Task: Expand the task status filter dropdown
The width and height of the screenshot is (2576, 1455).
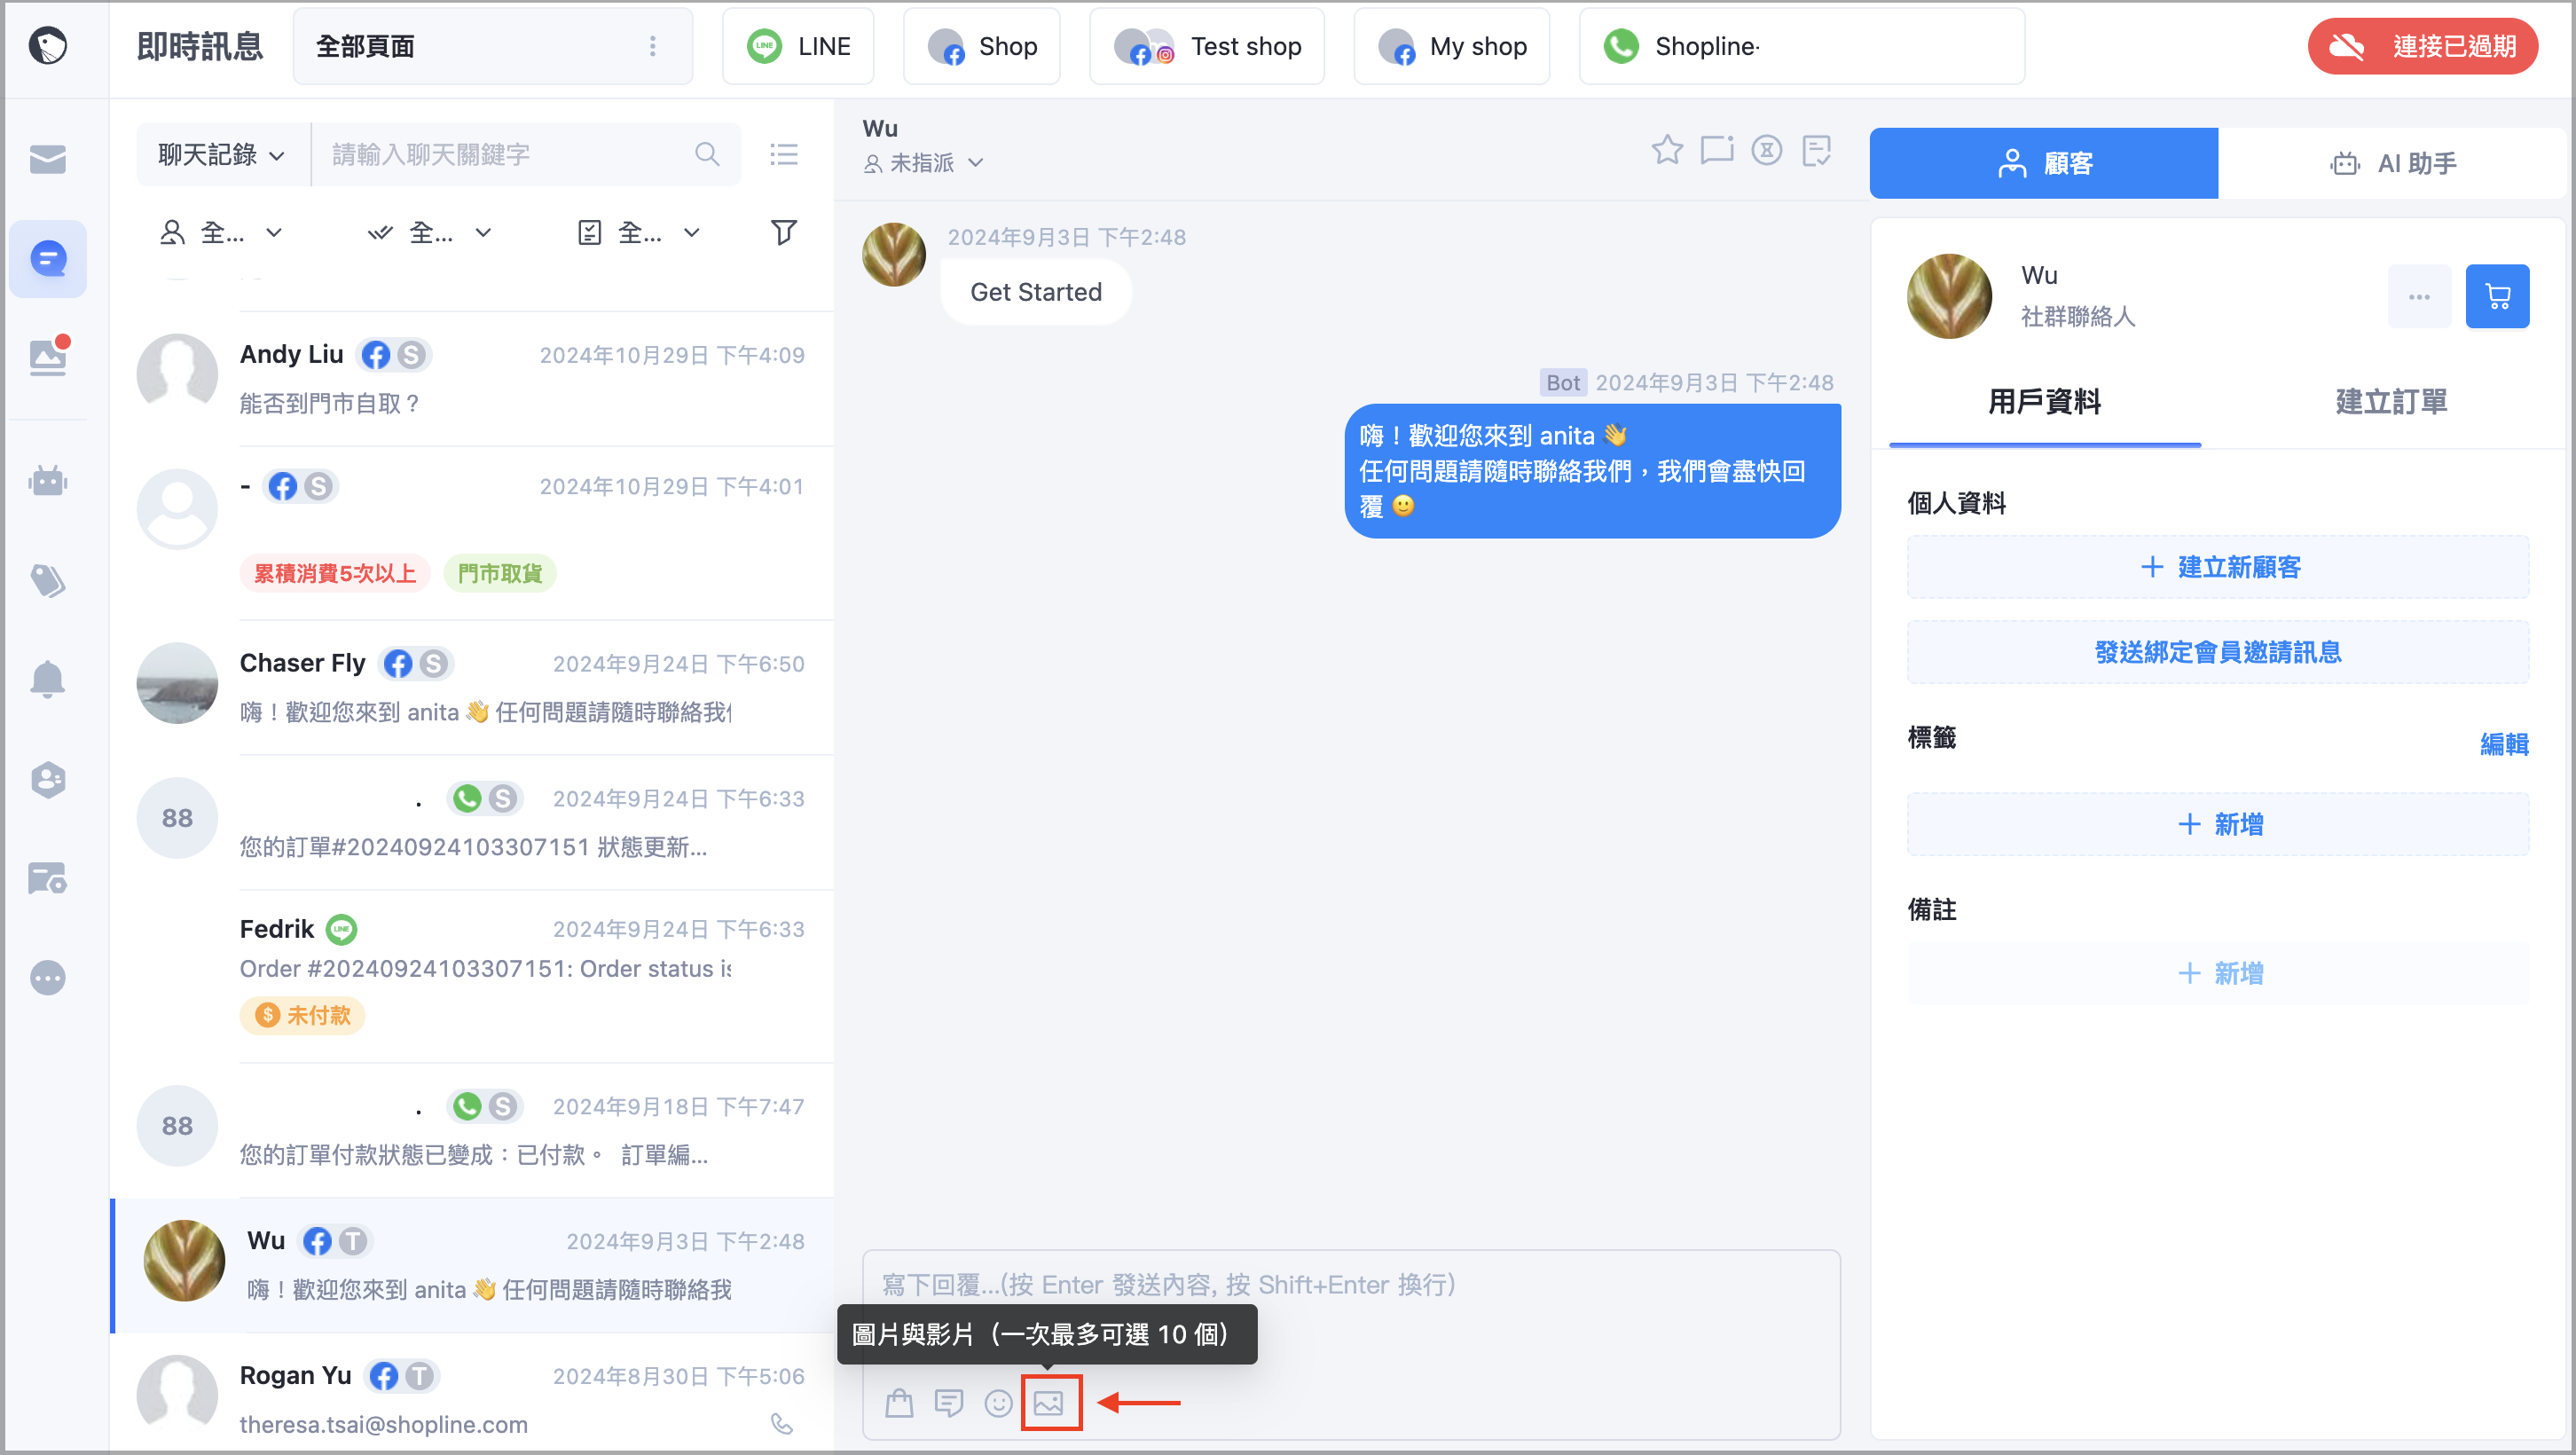Action: coord(639,232)
